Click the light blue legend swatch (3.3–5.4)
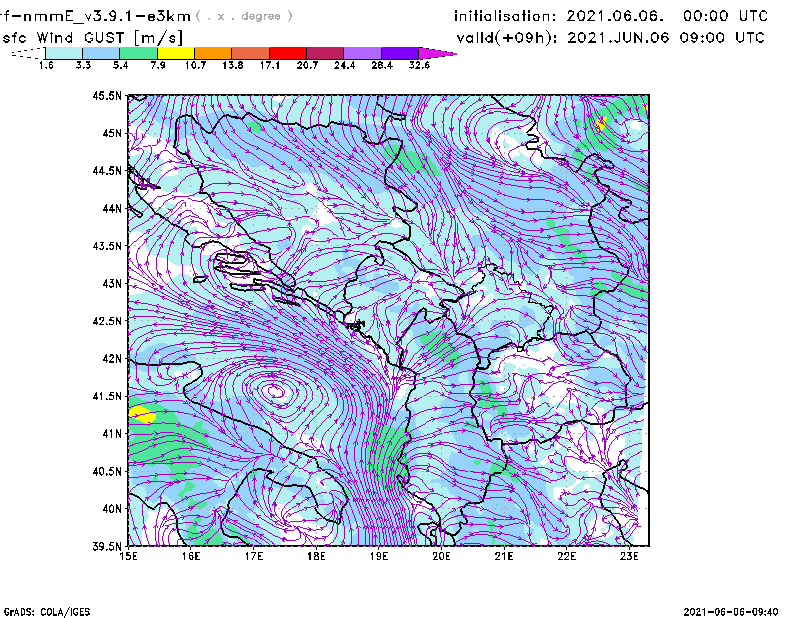The height and width of the screenshot is (618, 800). click(101, 53)
